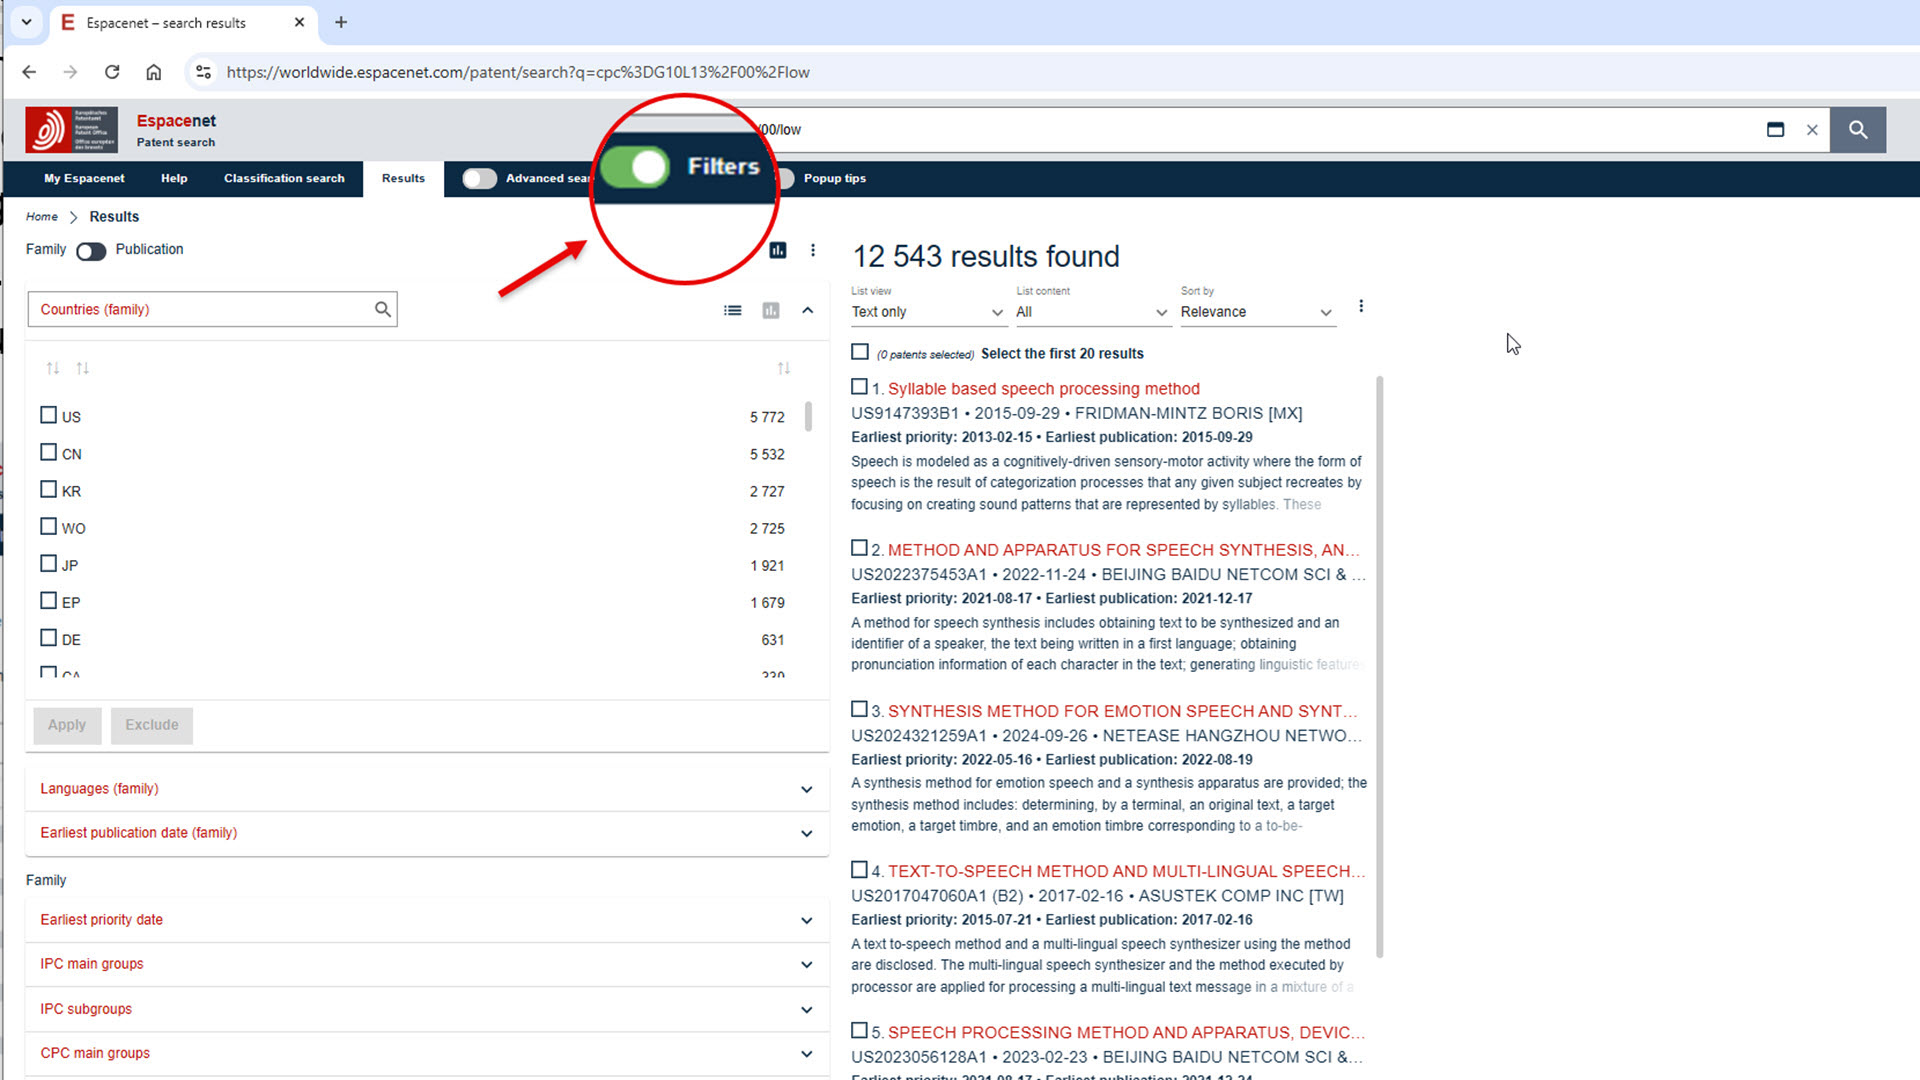The image size is (1920, 1080).
Task: Click the bar chart icon above filters
Action: pos(778,250)
